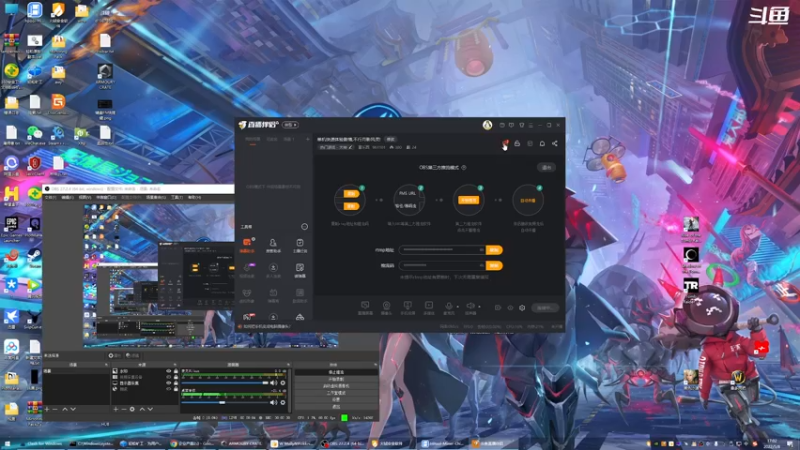Open mode dropdown beside companion logo

click(x=290, y=126)
